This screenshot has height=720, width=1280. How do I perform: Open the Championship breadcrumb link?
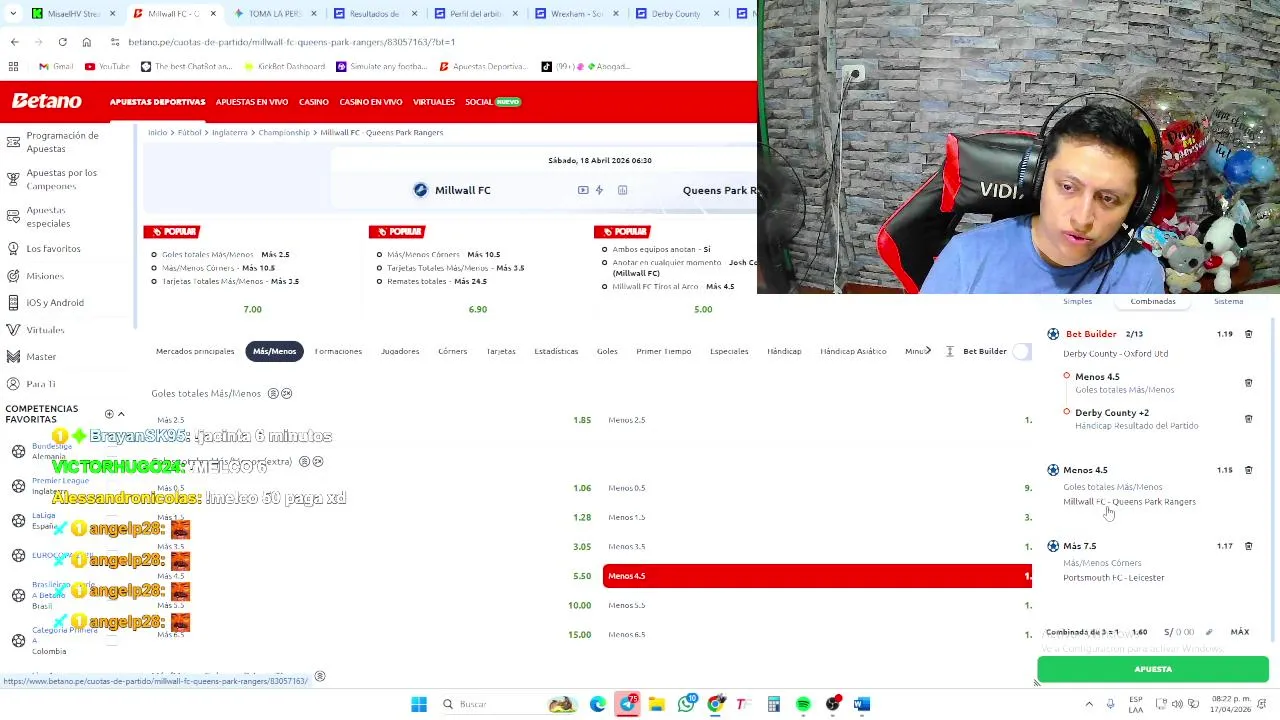click(284, 132)
